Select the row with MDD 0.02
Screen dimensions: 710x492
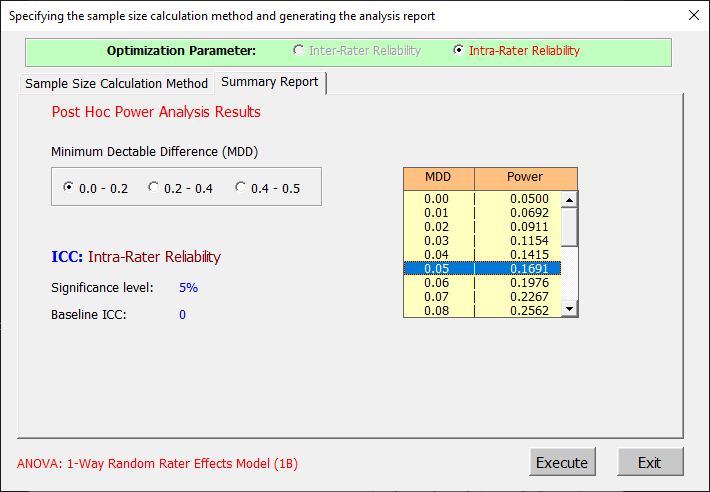(x=482, y=227)
